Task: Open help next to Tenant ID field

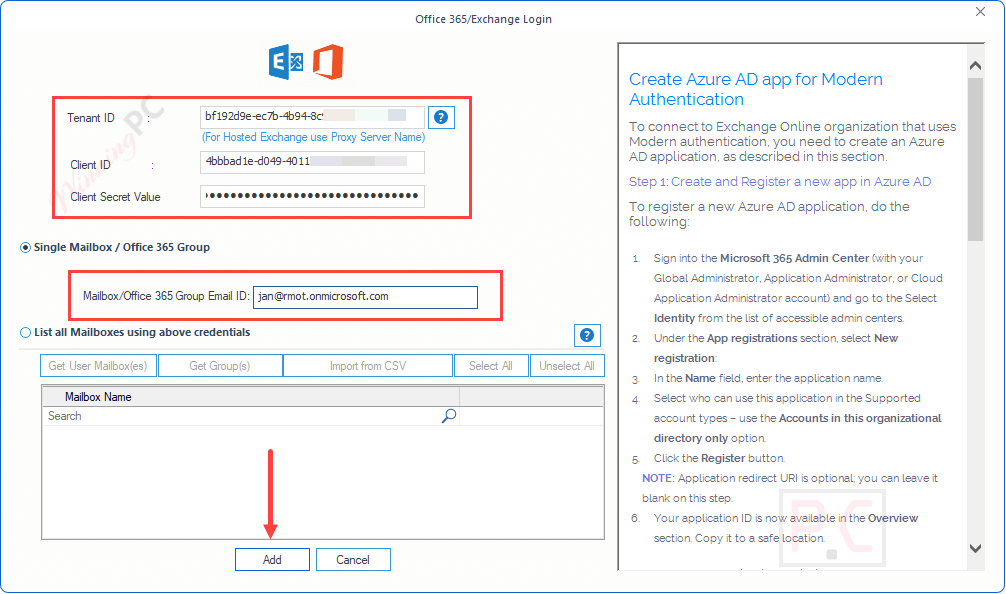Action: pos(441,117)
